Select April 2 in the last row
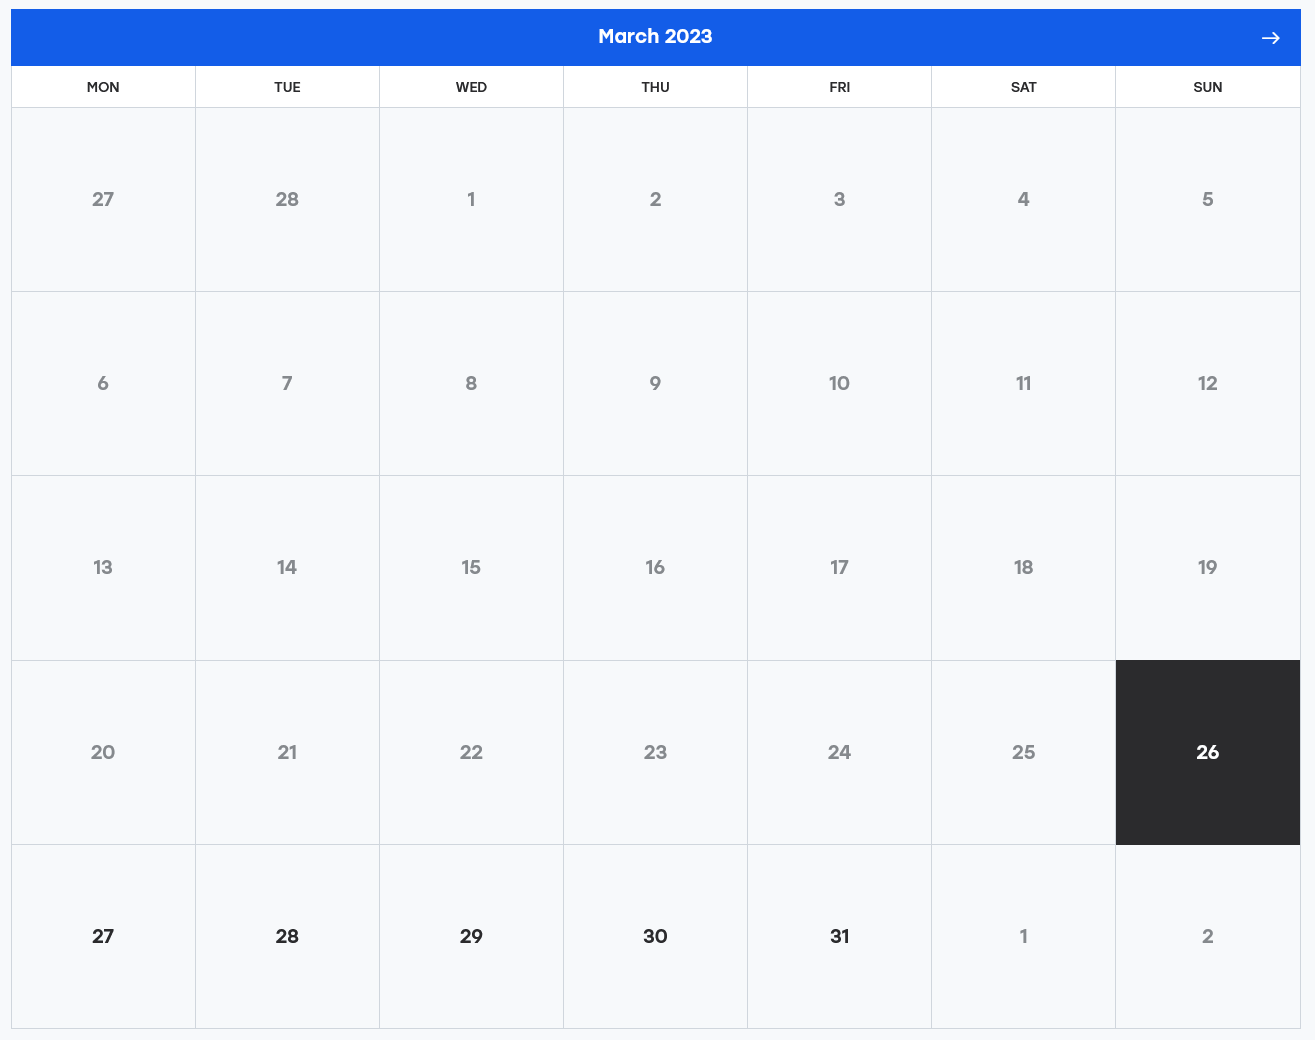The image size is (1315, 1040). pos(1208,936)
